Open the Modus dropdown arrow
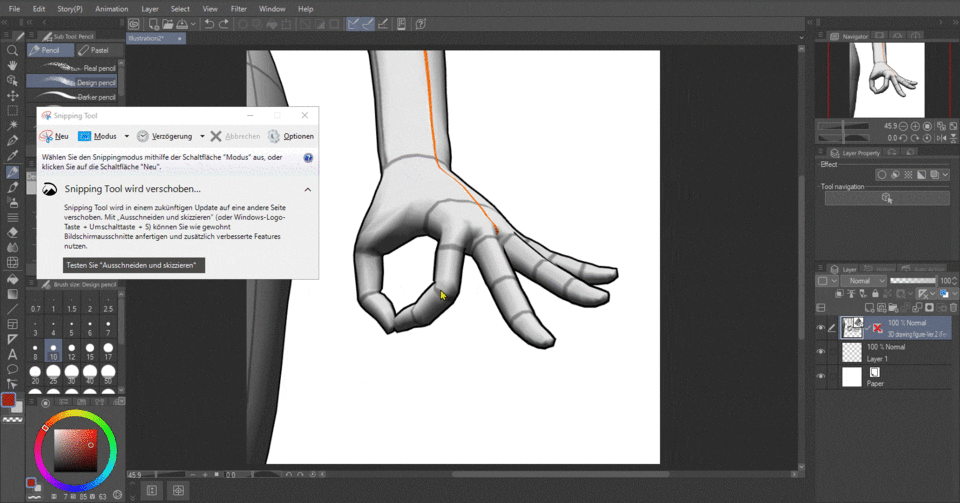This screenshot has width=960, height=503. tap(127, 136)
